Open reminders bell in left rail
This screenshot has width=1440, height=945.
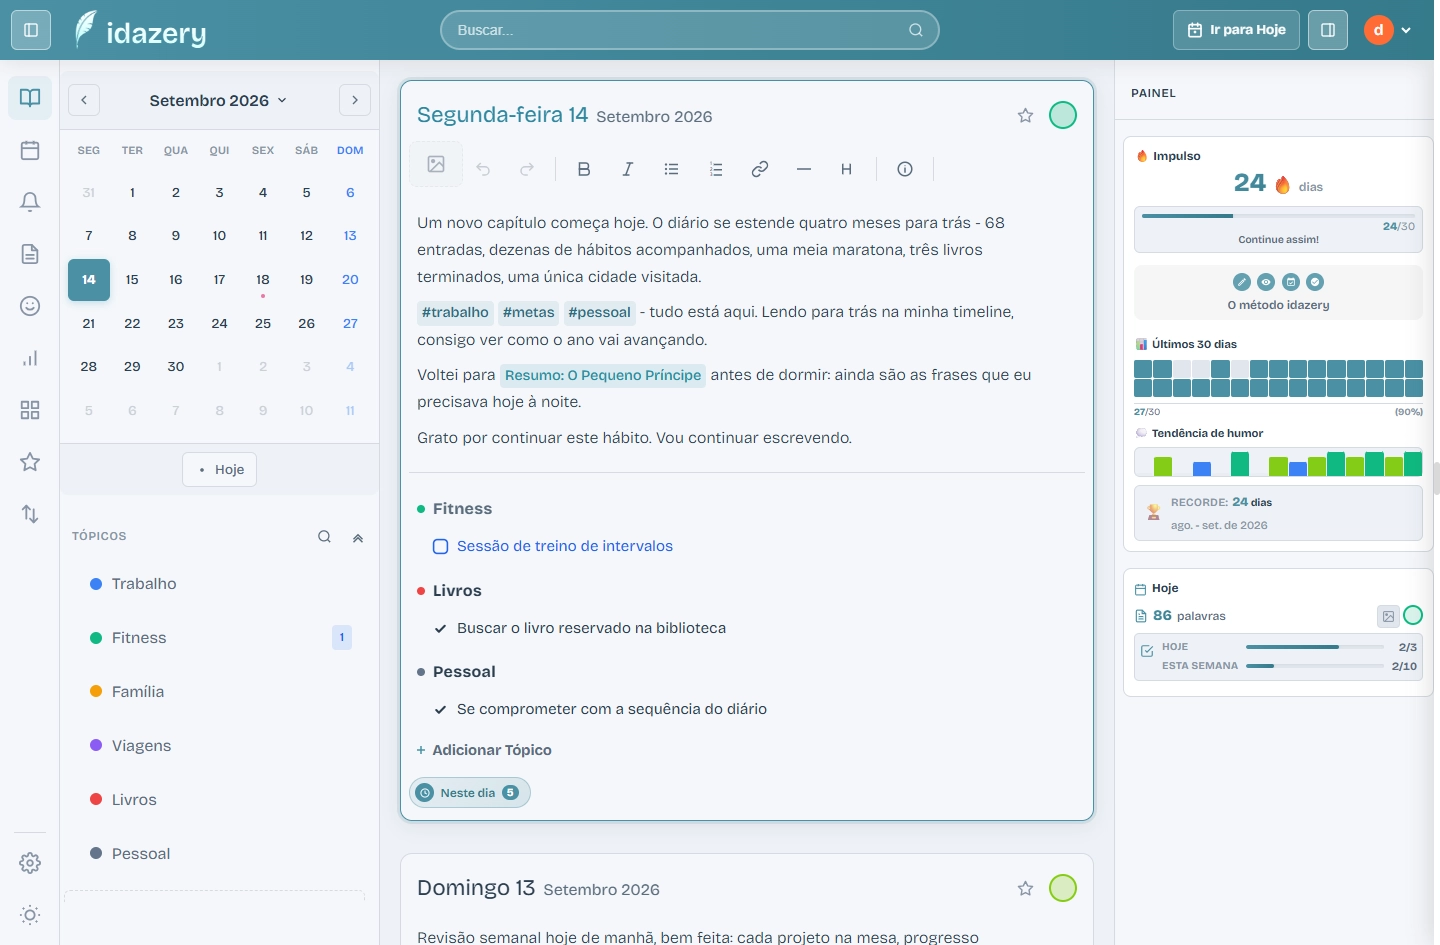(30, 202)
